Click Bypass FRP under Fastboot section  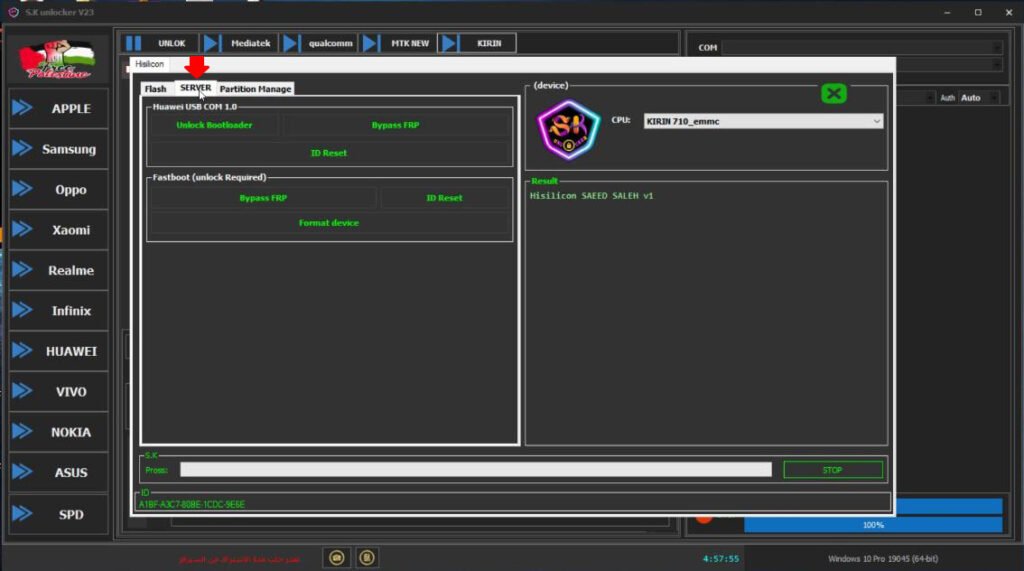(x=263, y=197)
